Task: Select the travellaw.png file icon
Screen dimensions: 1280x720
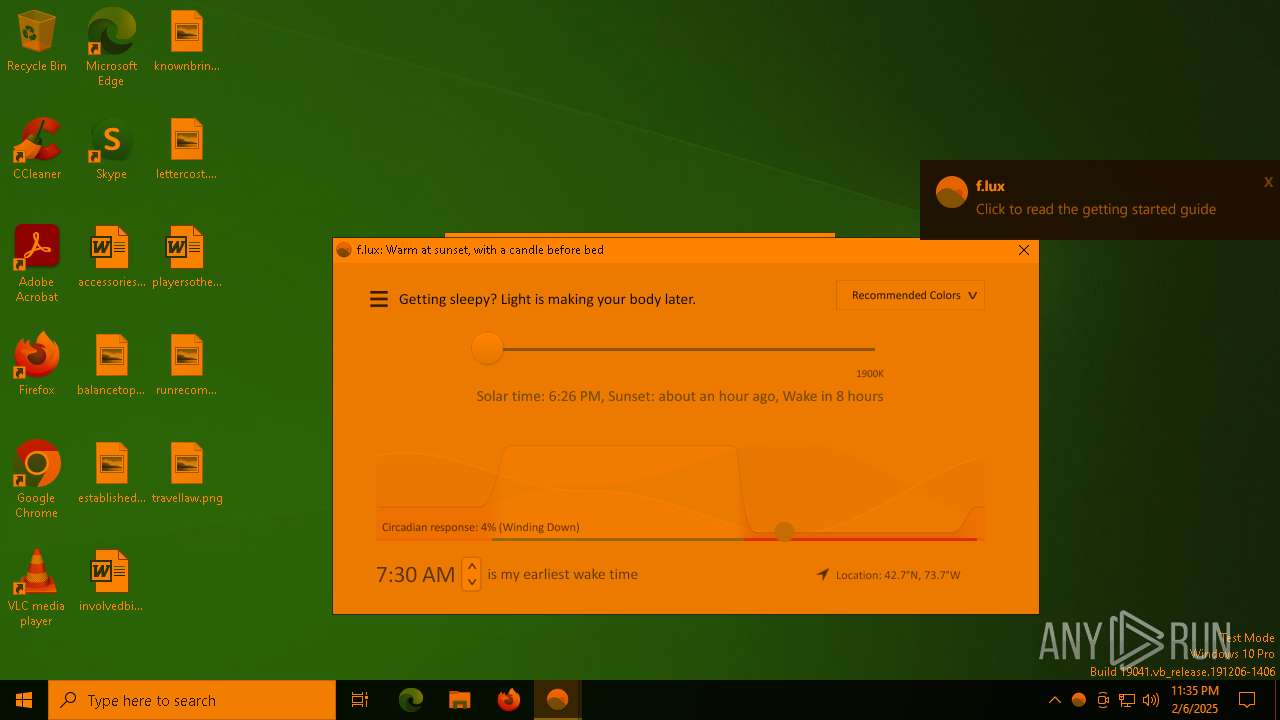Action: coord(186,473)
